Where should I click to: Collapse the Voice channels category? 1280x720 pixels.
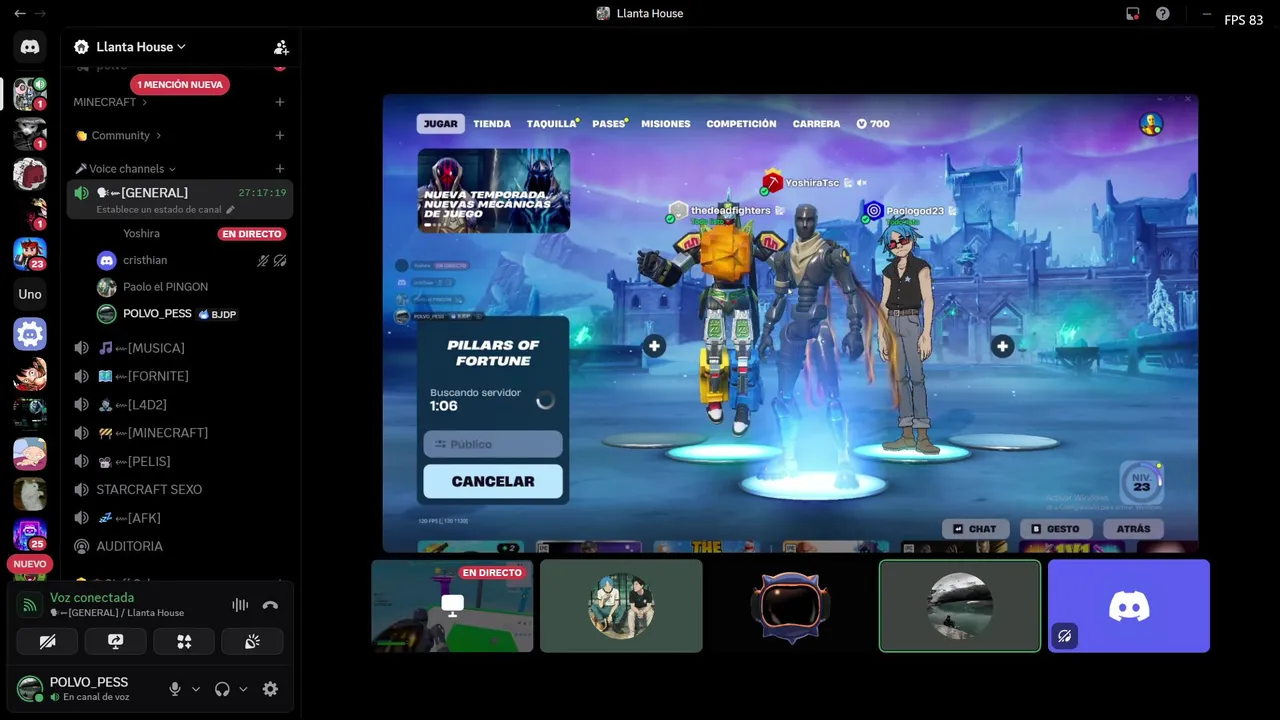coord(125,169)
